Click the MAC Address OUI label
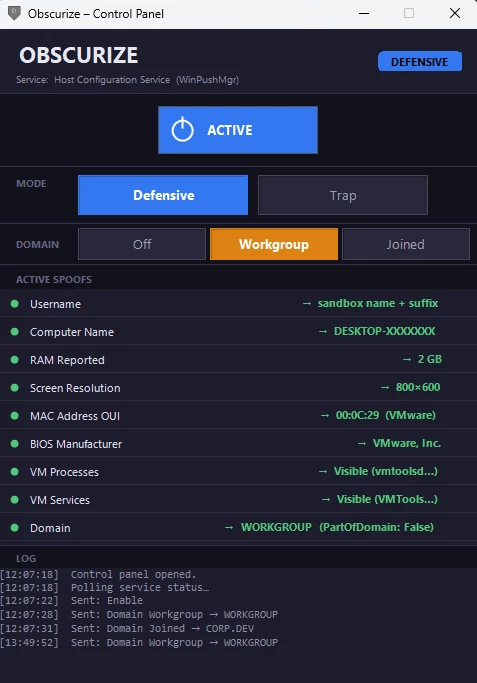 75,416
